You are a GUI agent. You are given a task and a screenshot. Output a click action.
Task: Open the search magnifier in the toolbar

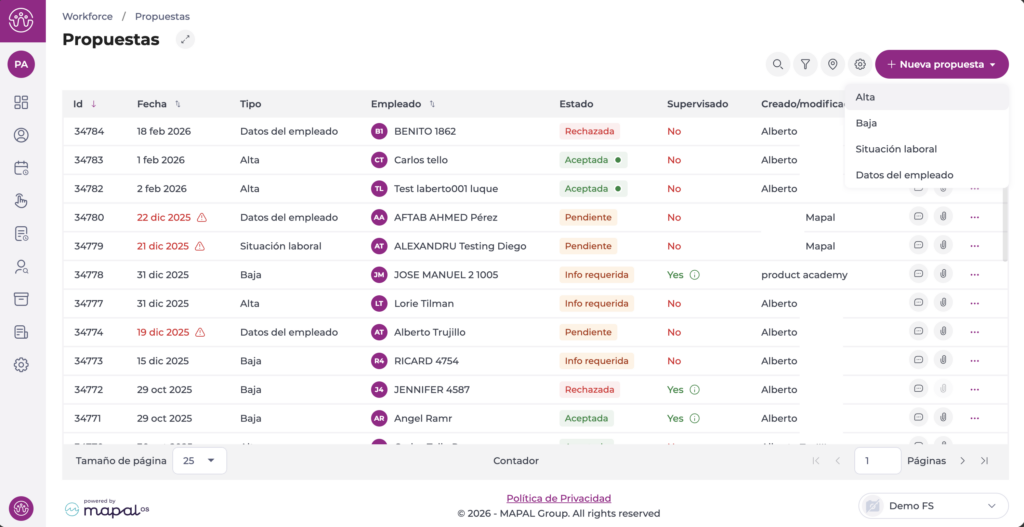[x=778, y=64]
